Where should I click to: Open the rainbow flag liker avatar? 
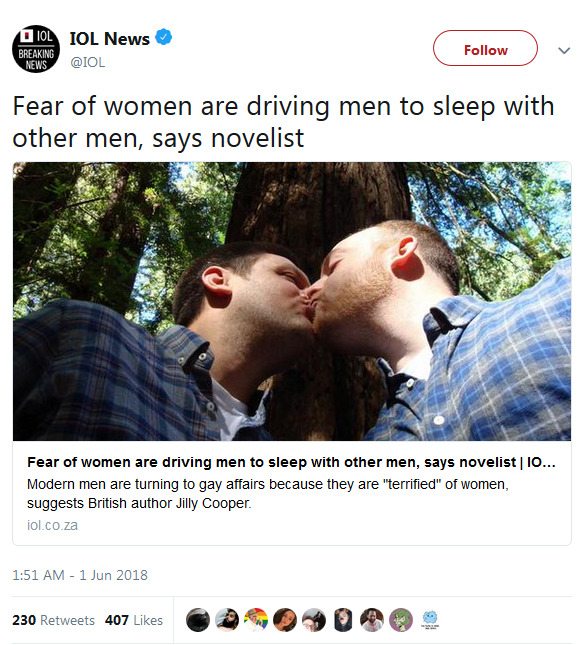256,620
